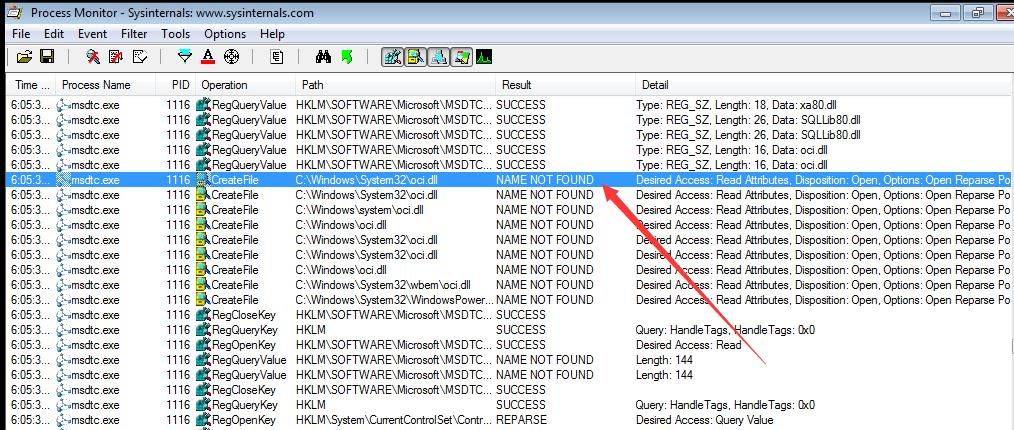Open the Options menu
This screenshot has height=430, width=1014.
tap(225, 34)
